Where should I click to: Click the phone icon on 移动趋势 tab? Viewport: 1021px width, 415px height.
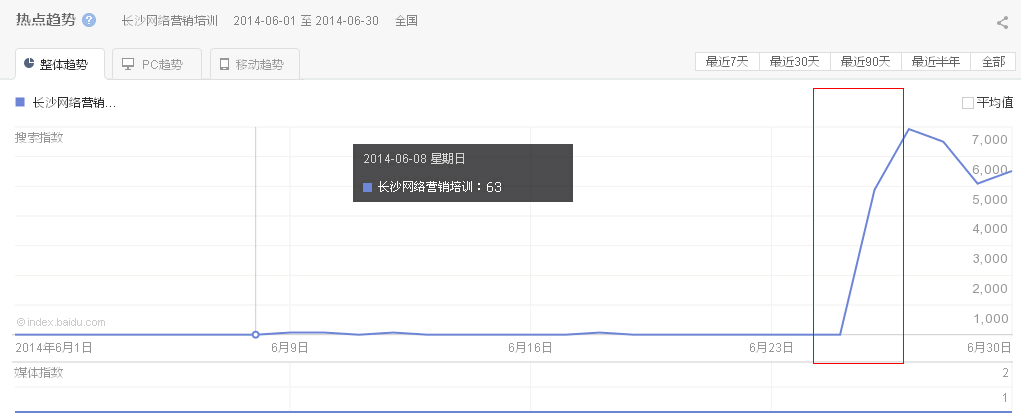coord(223,64)
